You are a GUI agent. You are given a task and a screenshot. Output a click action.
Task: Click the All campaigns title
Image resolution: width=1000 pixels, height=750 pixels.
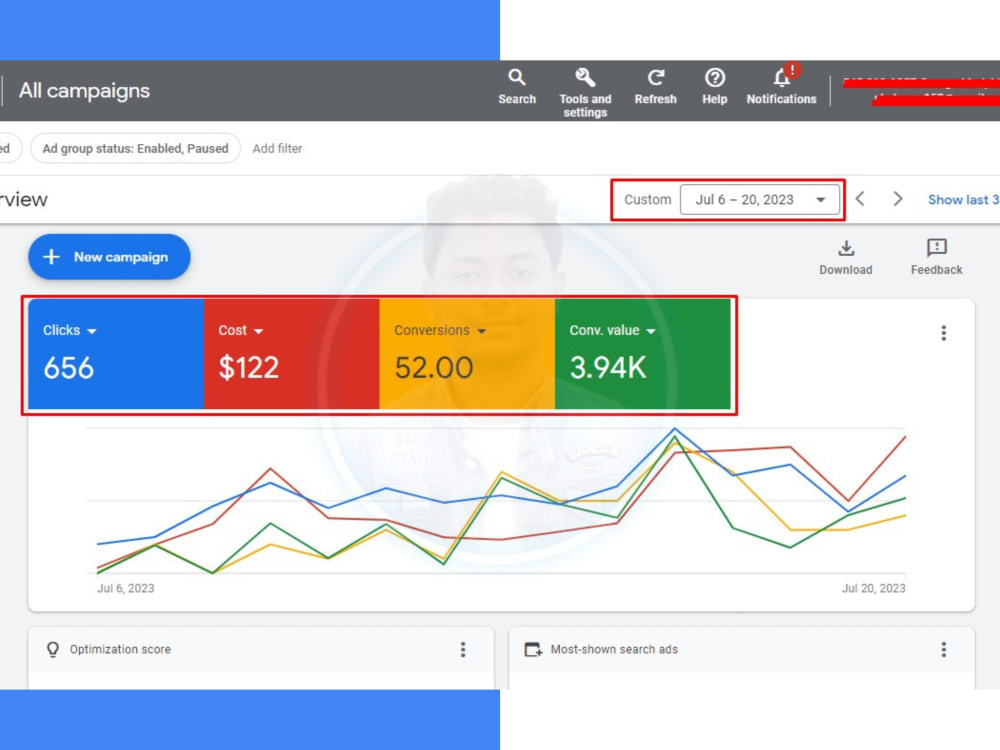click(x=84, y=91)
